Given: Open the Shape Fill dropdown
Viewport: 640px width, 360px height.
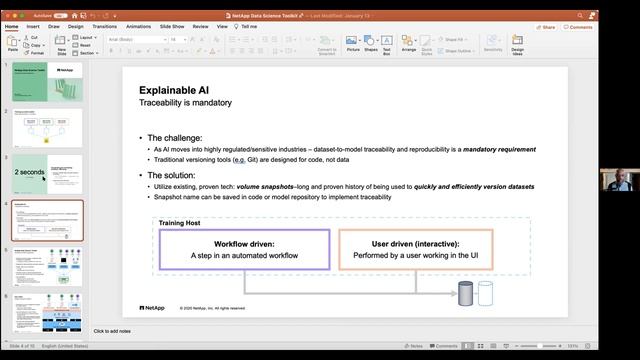Looking at the screenshot, I should click(x=453, y=40).
